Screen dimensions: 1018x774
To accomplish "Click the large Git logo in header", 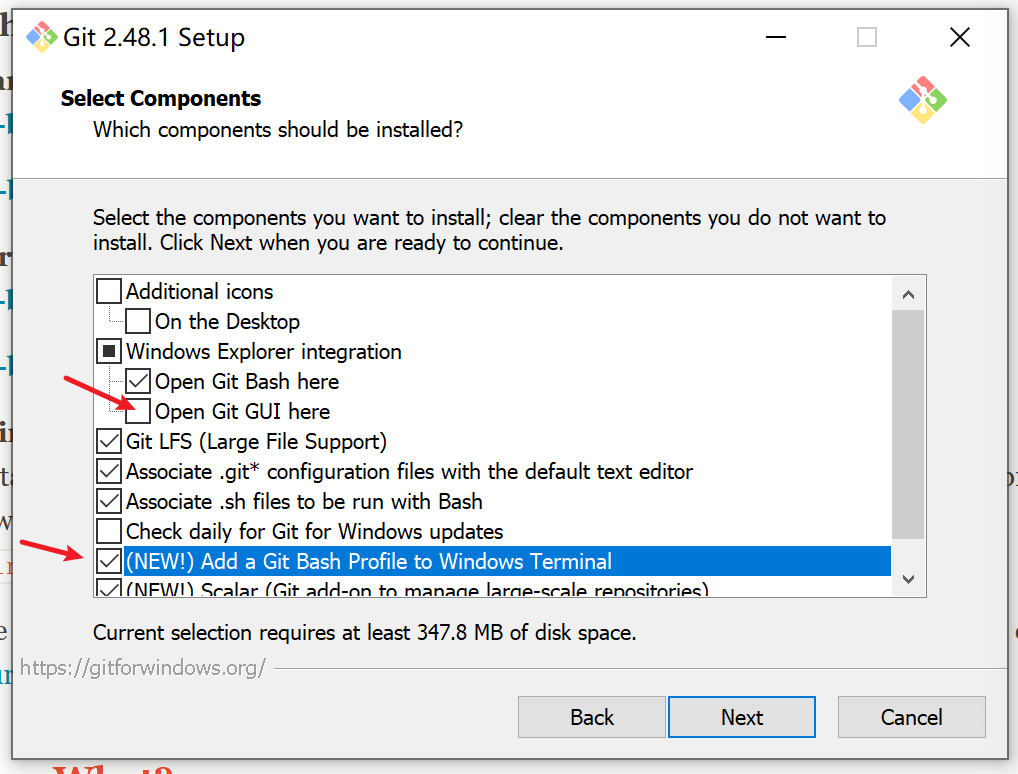I will coord(923,100).
